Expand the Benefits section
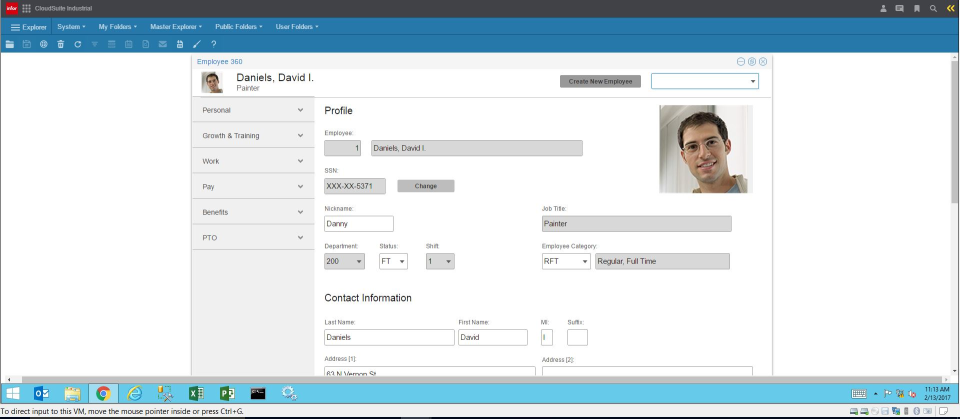 pyautogui.click(x=252, y=212)
